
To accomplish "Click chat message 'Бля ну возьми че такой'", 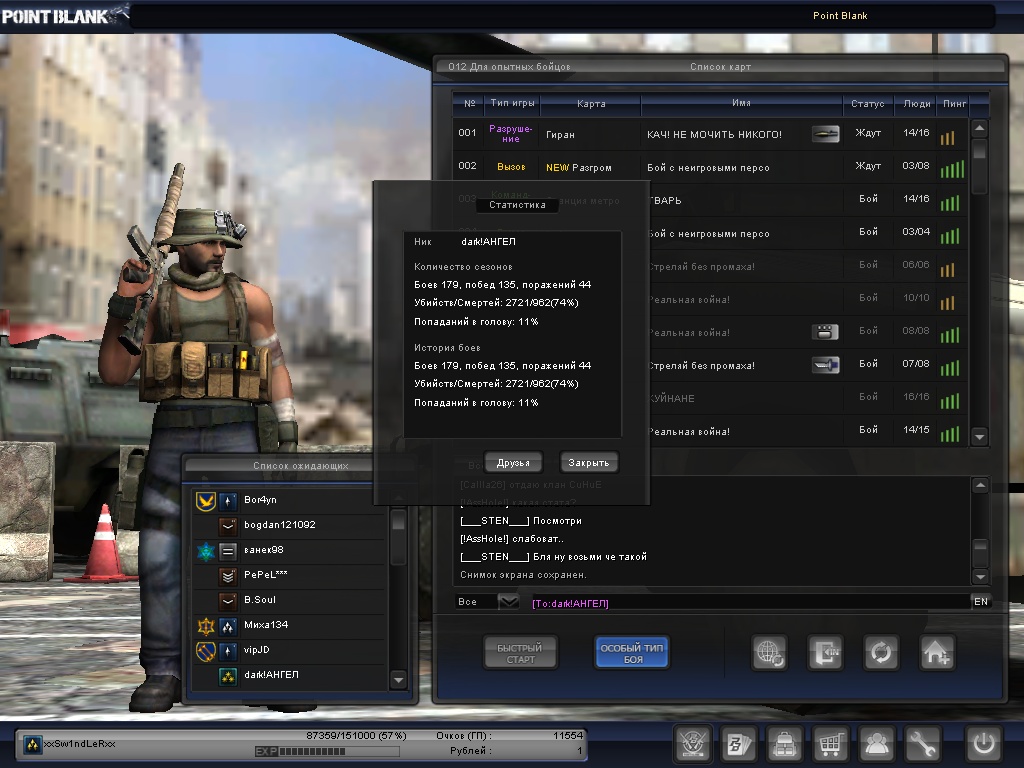I will pyautogui.click(x=590, y=556).
